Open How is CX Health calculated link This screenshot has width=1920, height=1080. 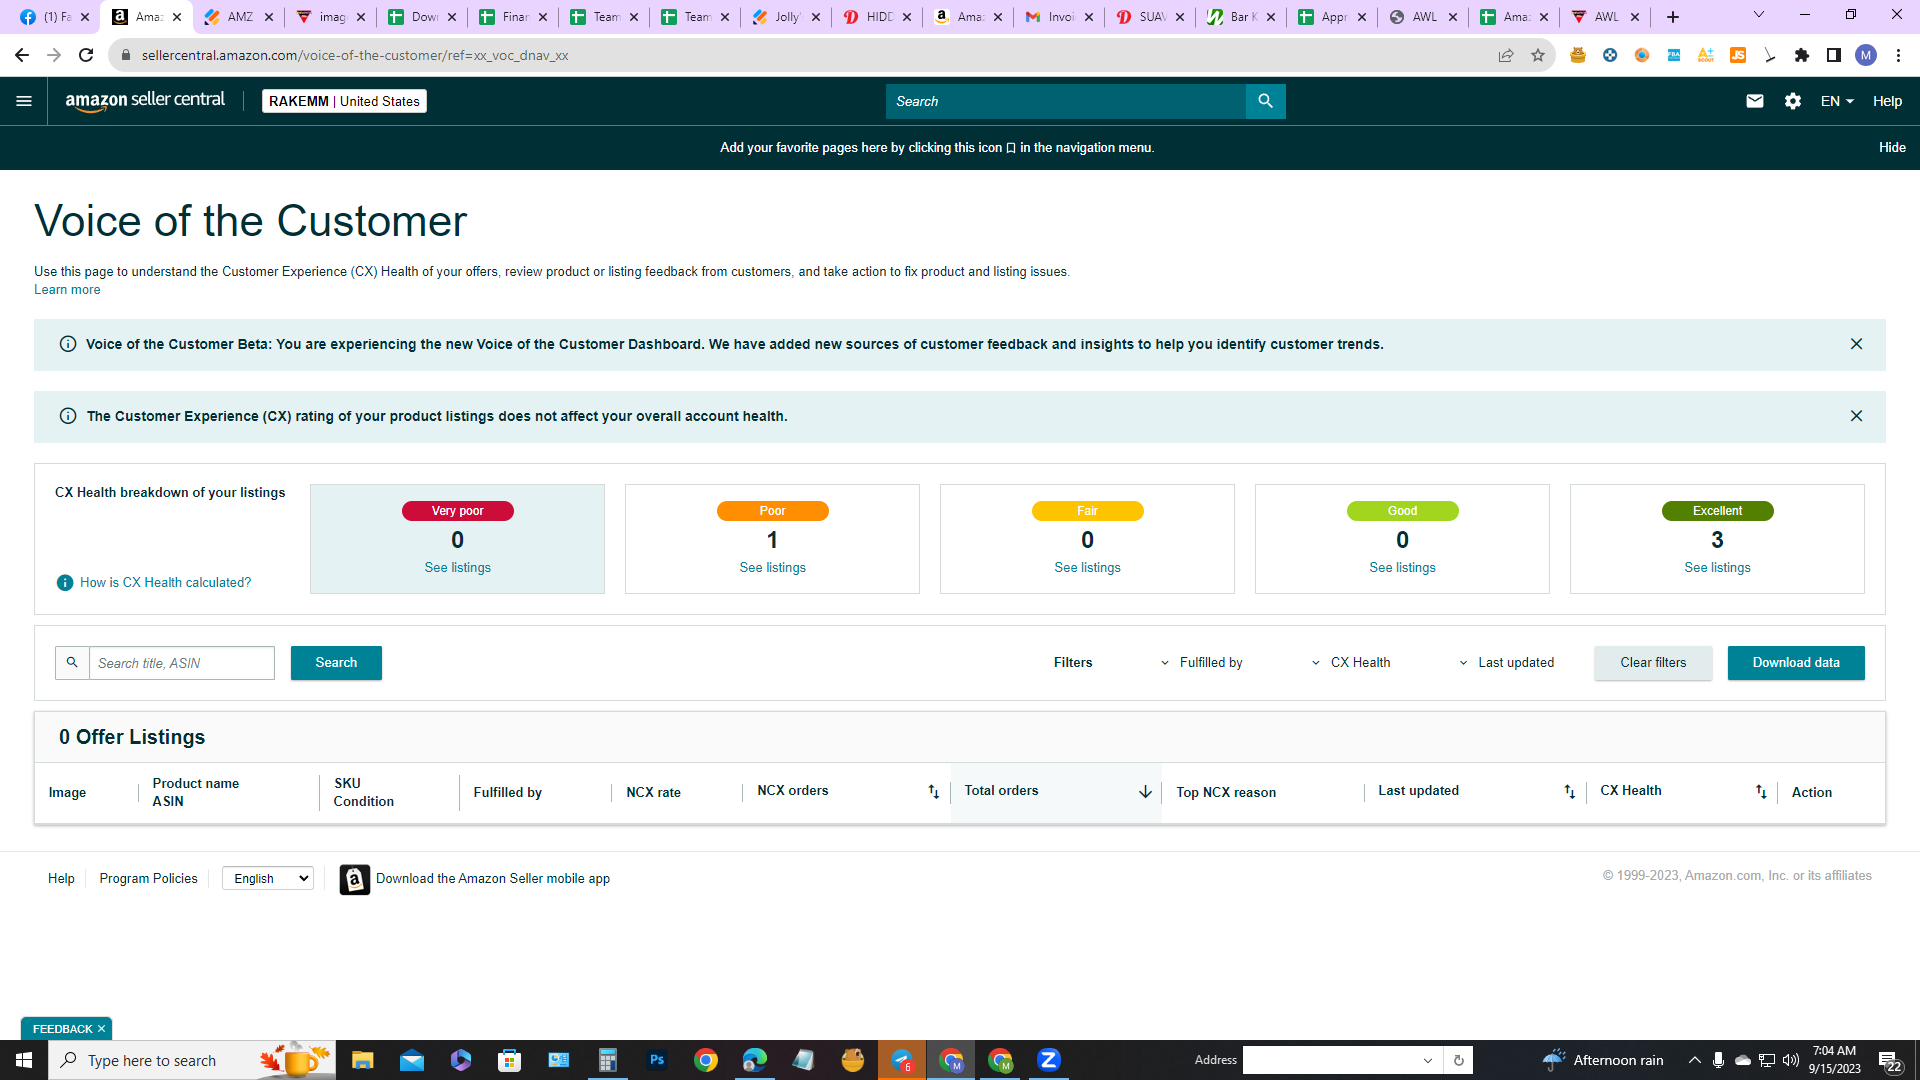click(x=165, y=583)
